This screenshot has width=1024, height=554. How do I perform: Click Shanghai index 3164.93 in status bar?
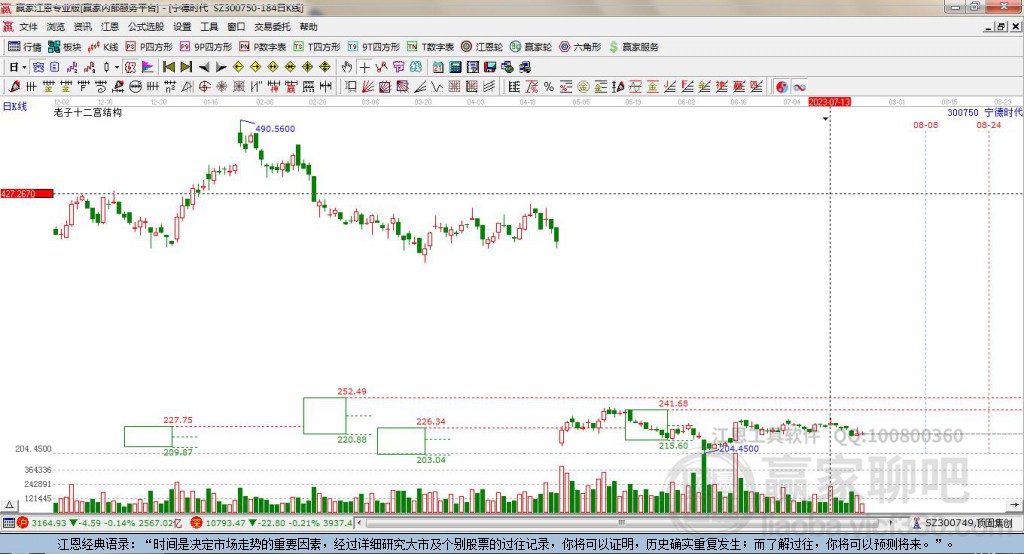pyautogui.click(x=48, y=523)
